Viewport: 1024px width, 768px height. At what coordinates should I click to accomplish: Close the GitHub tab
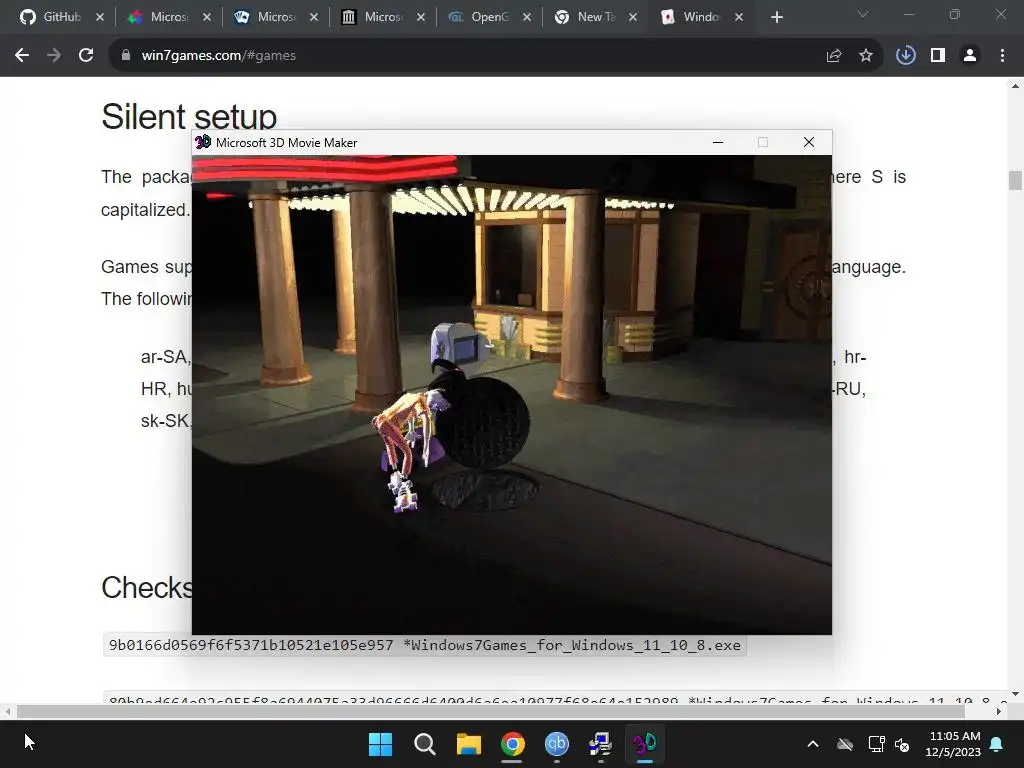(100, 17)
